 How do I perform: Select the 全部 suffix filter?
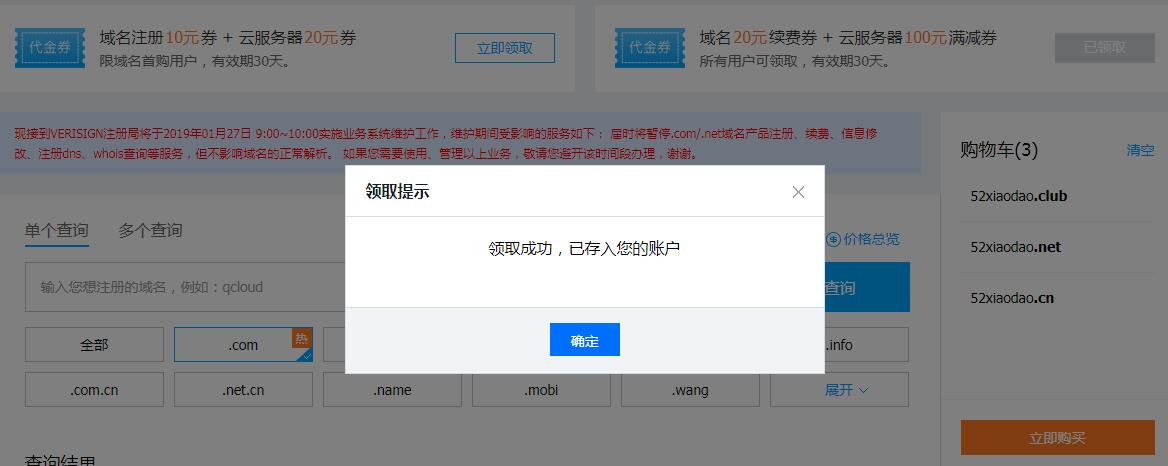[x=94, y=345]
